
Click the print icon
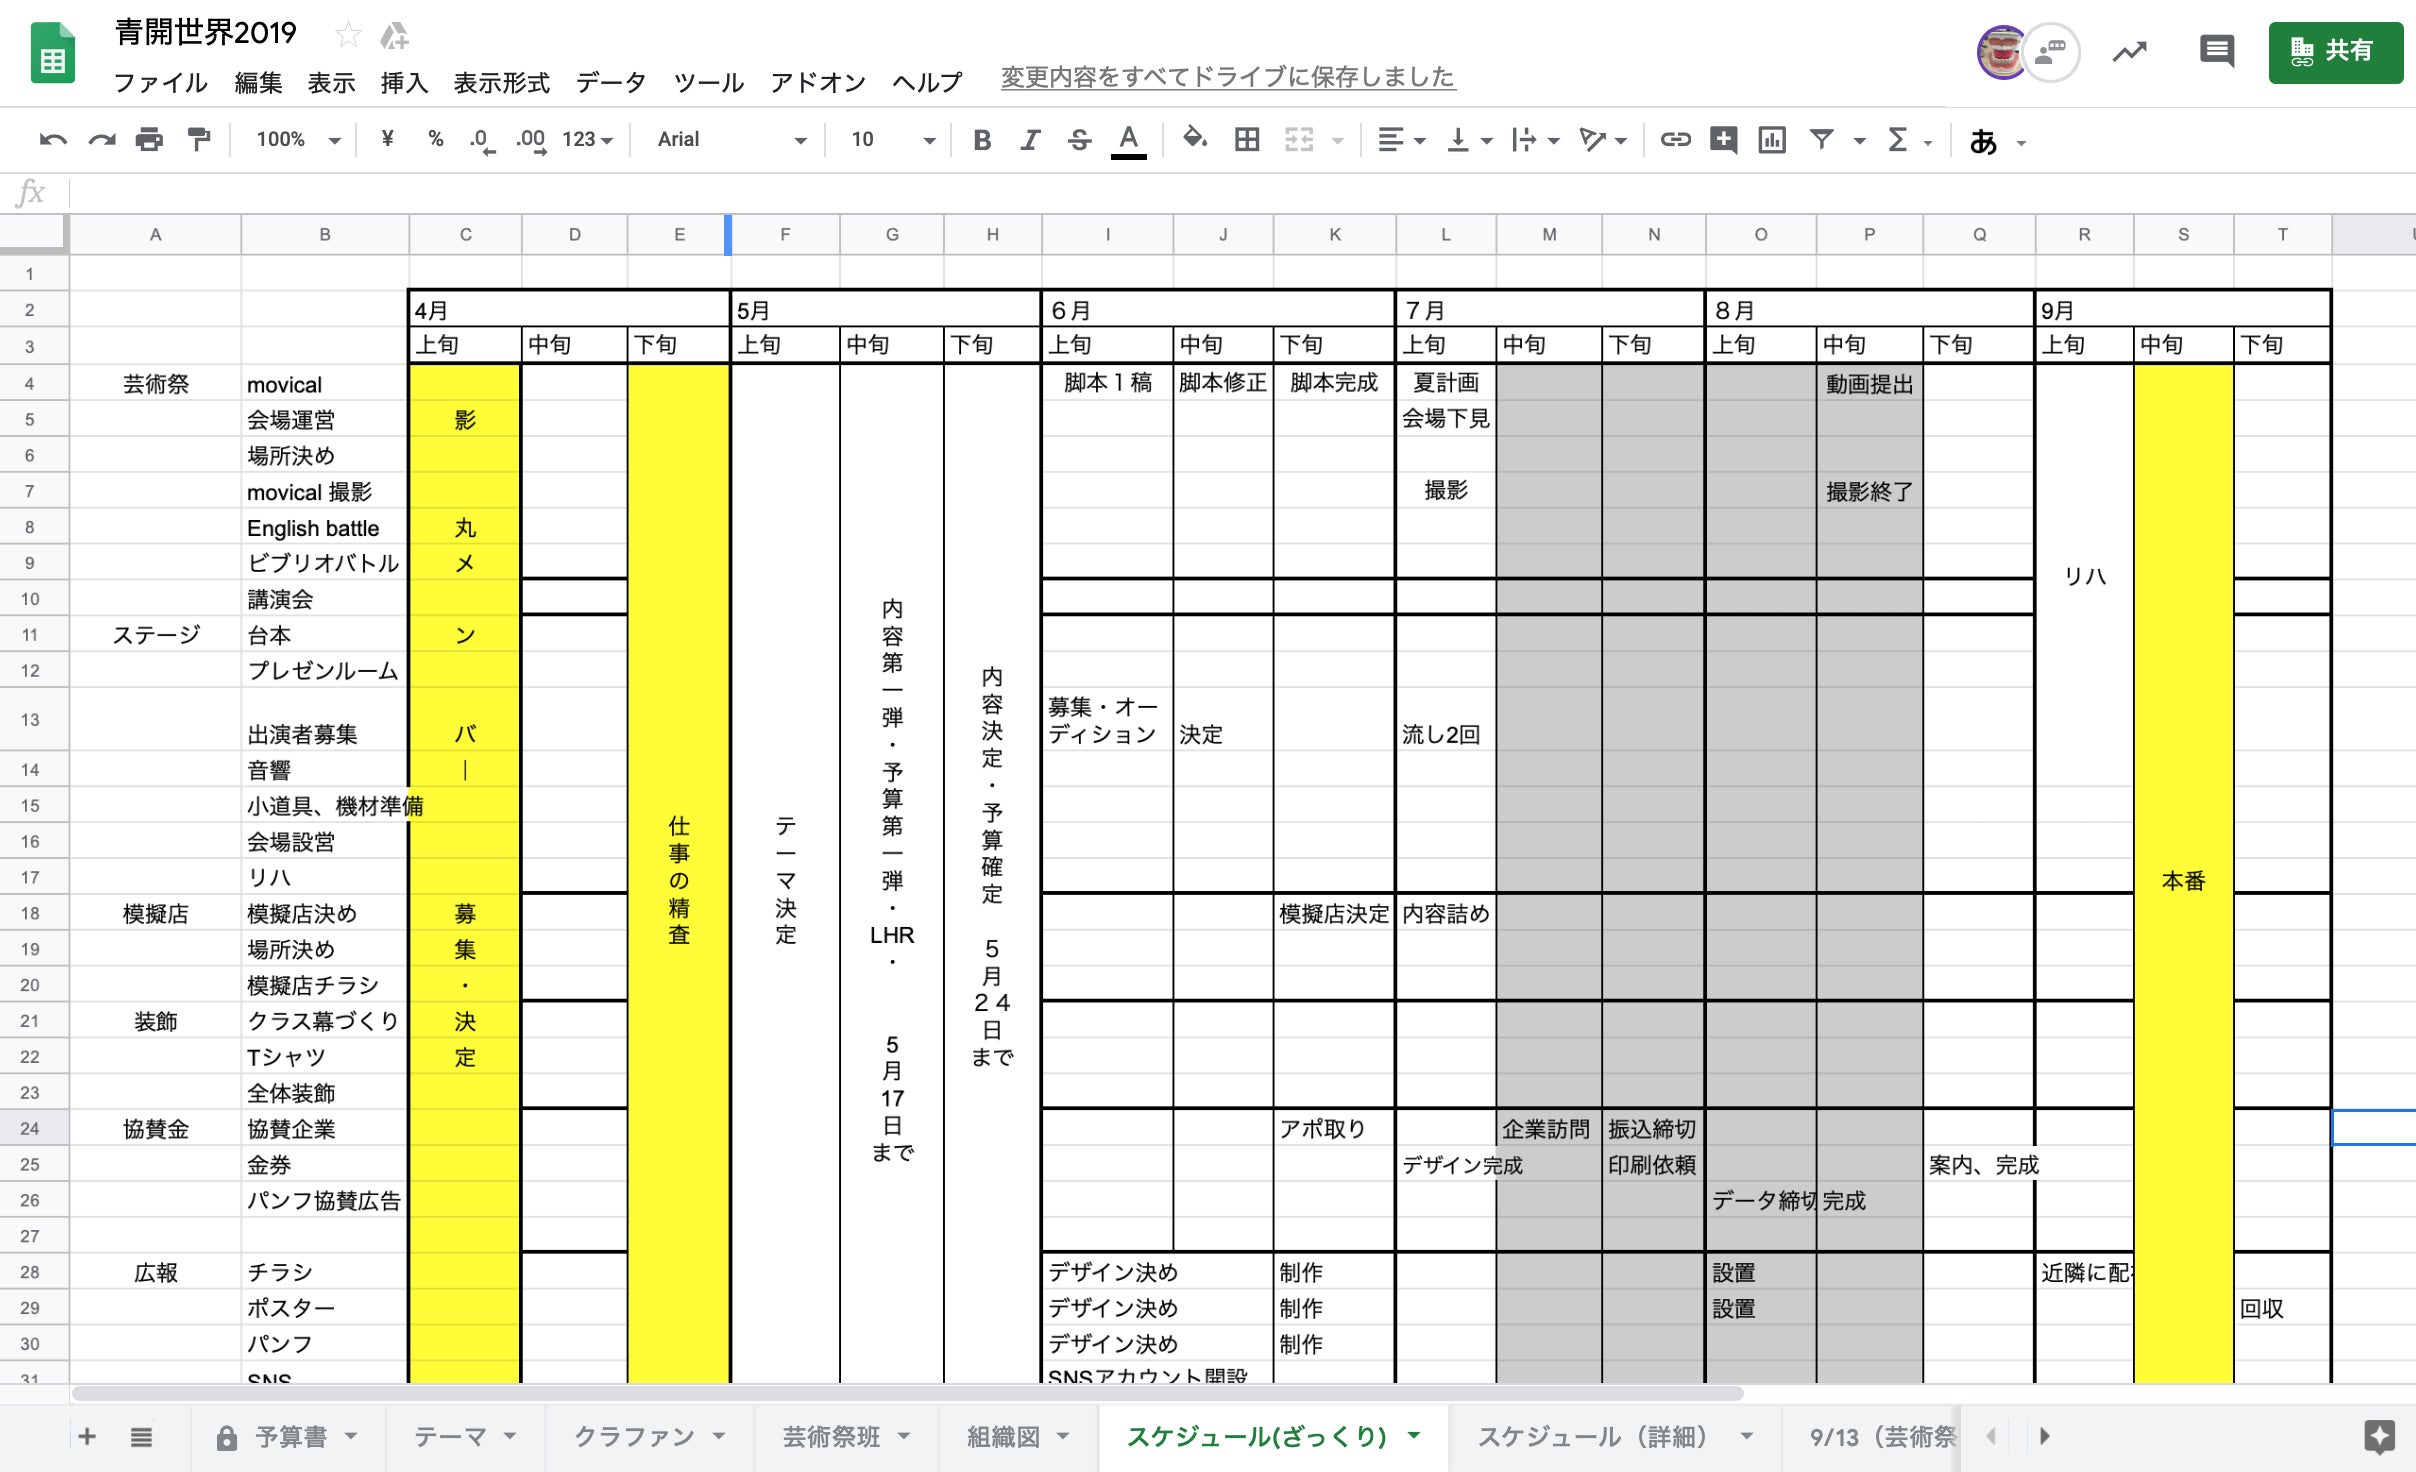[149, 140]
